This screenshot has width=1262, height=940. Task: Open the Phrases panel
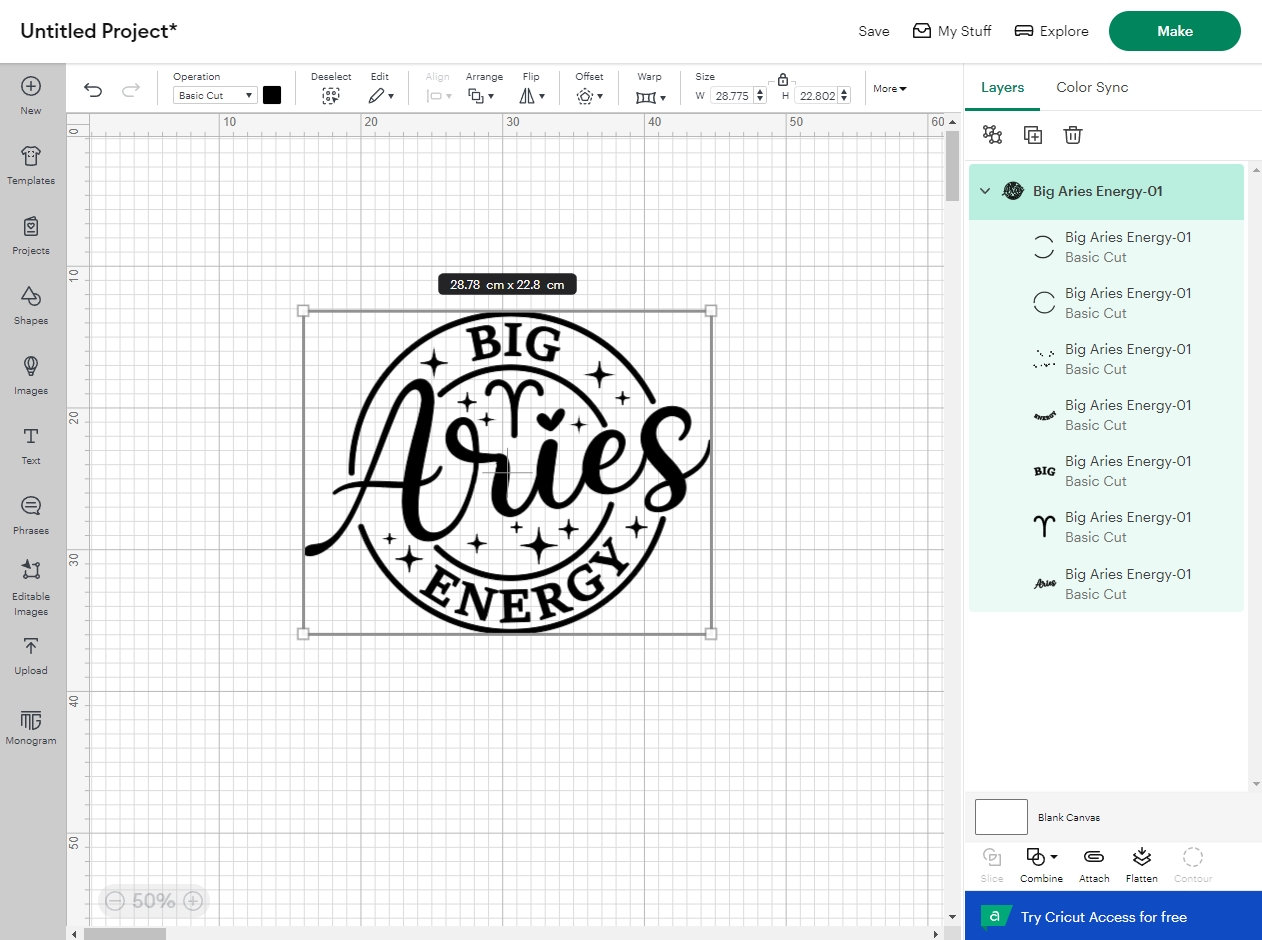pos(30,516)
